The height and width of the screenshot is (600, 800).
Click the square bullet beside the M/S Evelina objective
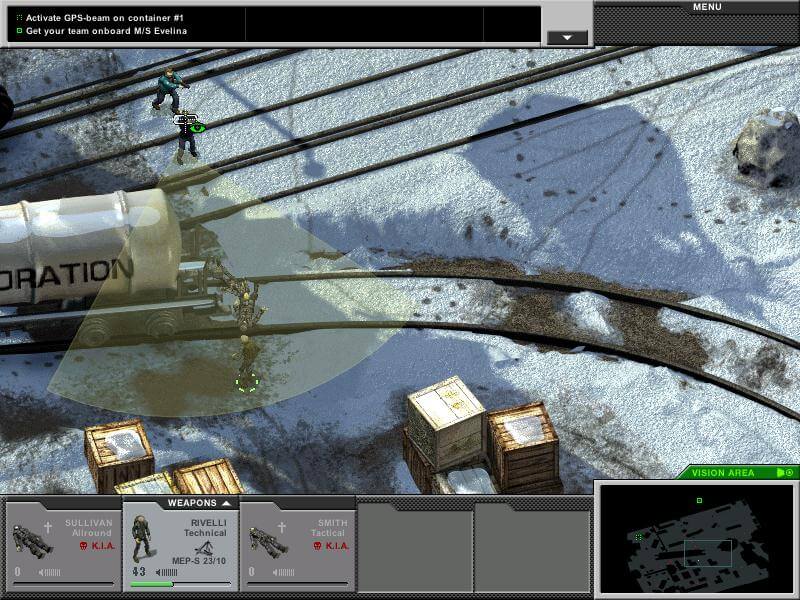pos(19,31)
